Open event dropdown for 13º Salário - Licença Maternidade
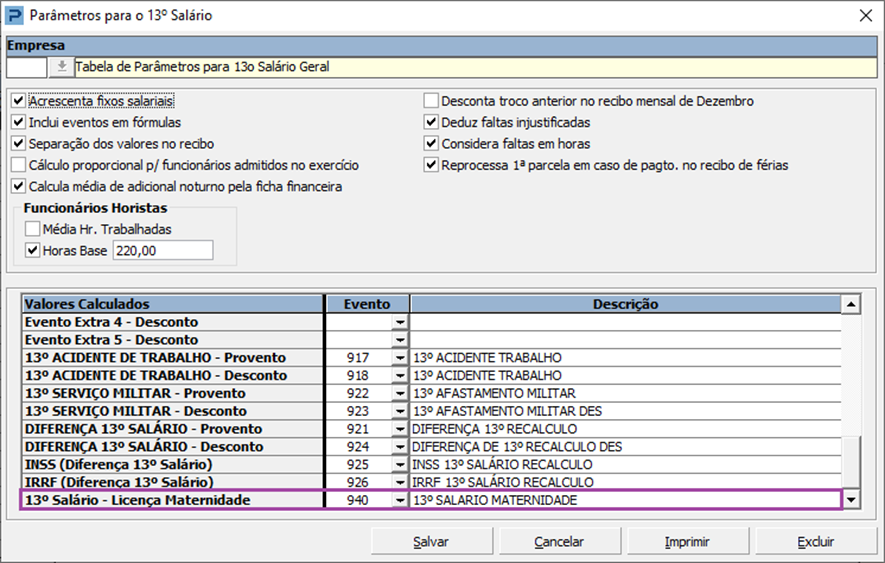The width and height of the screenshot is (885, 563). 400,500
